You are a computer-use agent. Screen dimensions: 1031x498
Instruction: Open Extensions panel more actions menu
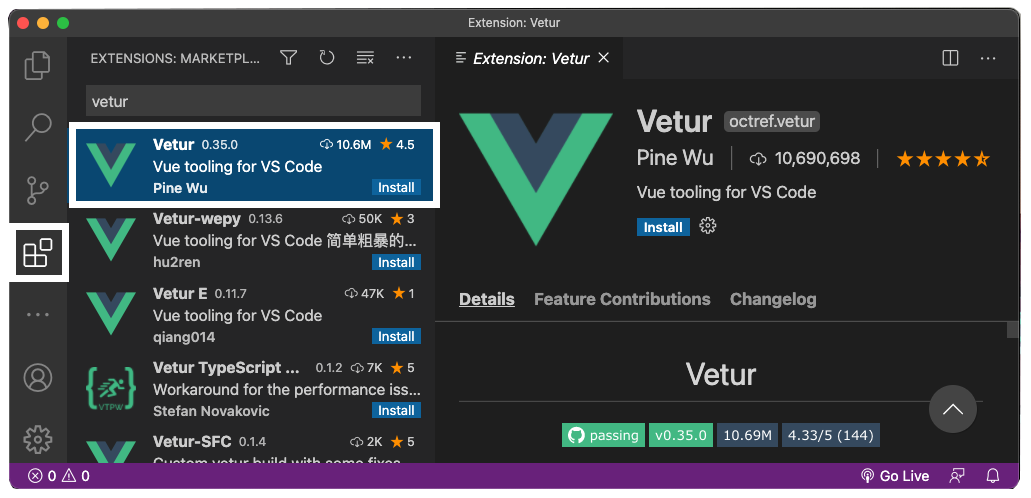click(404, 58)
